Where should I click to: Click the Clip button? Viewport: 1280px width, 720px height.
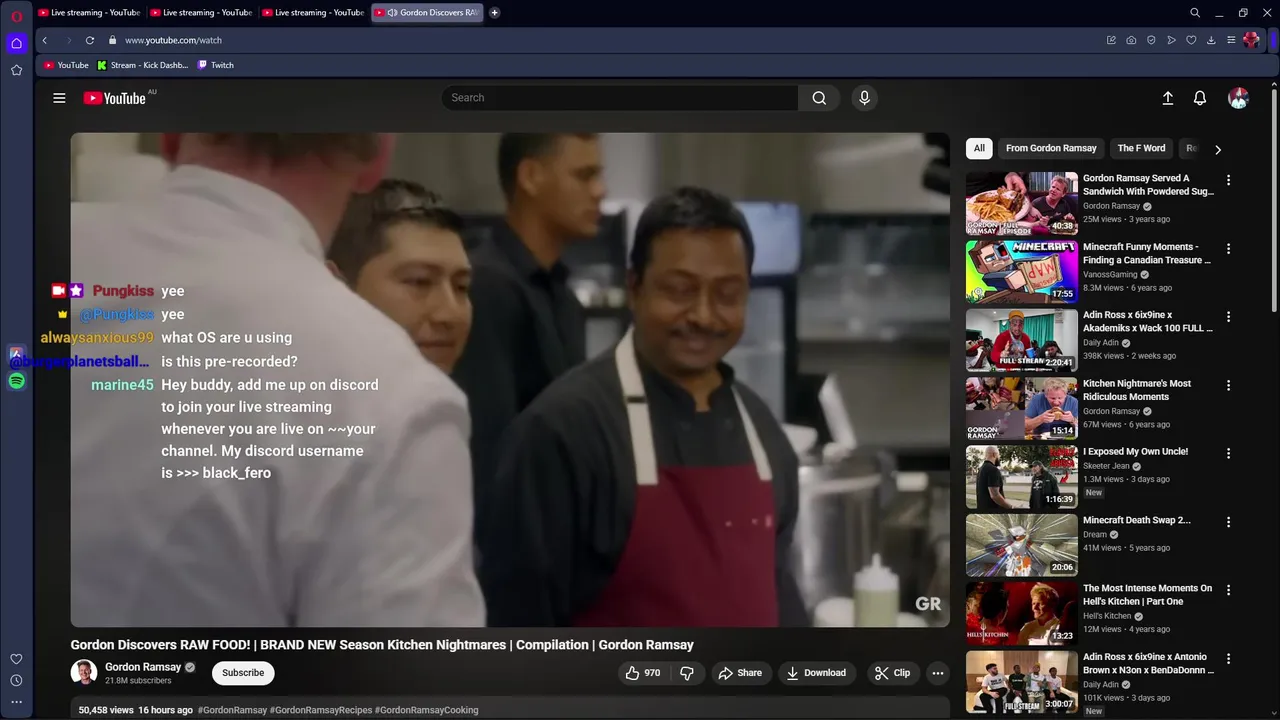click(892, 673)
